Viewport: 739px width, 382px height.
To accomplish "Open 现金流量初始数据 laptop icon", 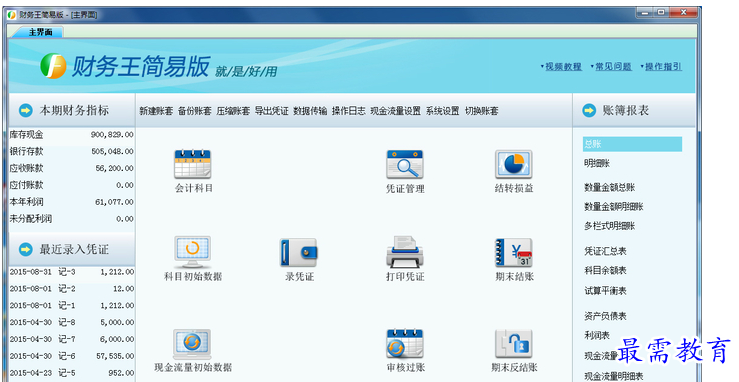I will pos(192,344).
